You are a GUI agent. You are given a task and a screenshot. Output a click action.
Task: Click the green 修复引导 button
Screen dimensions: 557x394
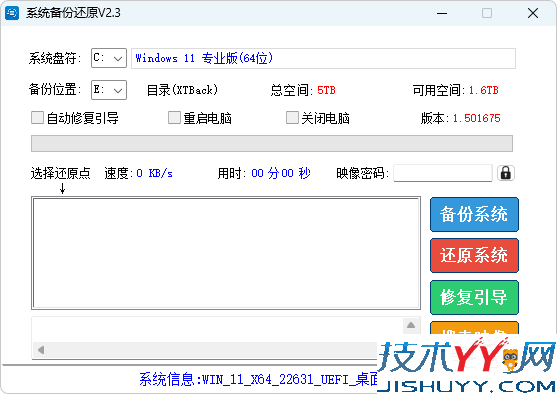[x=474, y=297]
